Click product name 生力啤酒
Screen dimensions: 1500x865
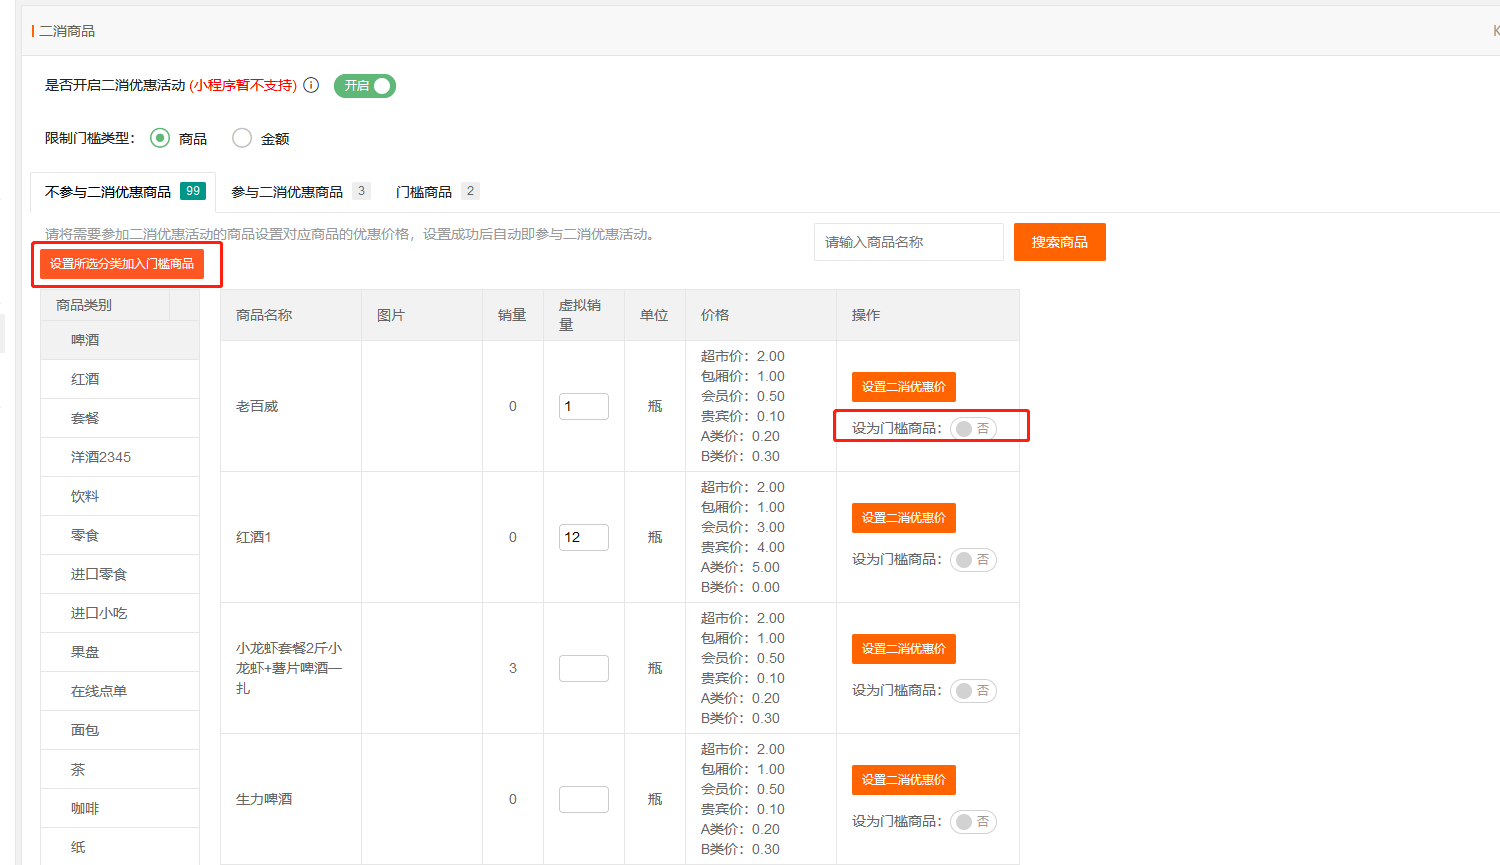click(x=264, y=799)
